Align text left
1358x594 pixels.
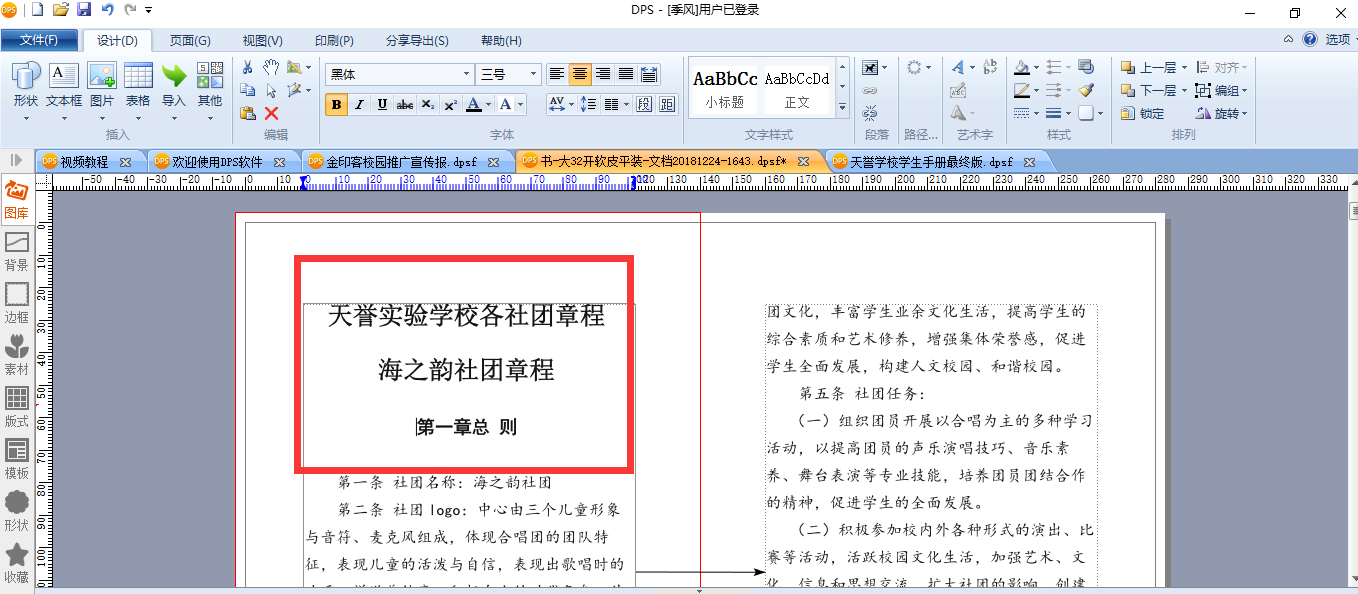pos(557,74)
